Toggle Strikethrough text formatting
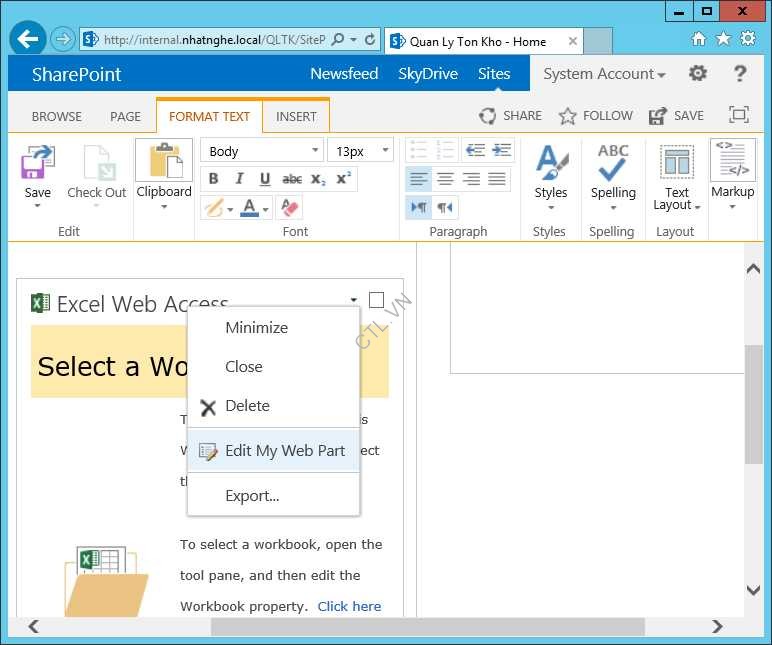Screen dimensions: 772x645 292,179
